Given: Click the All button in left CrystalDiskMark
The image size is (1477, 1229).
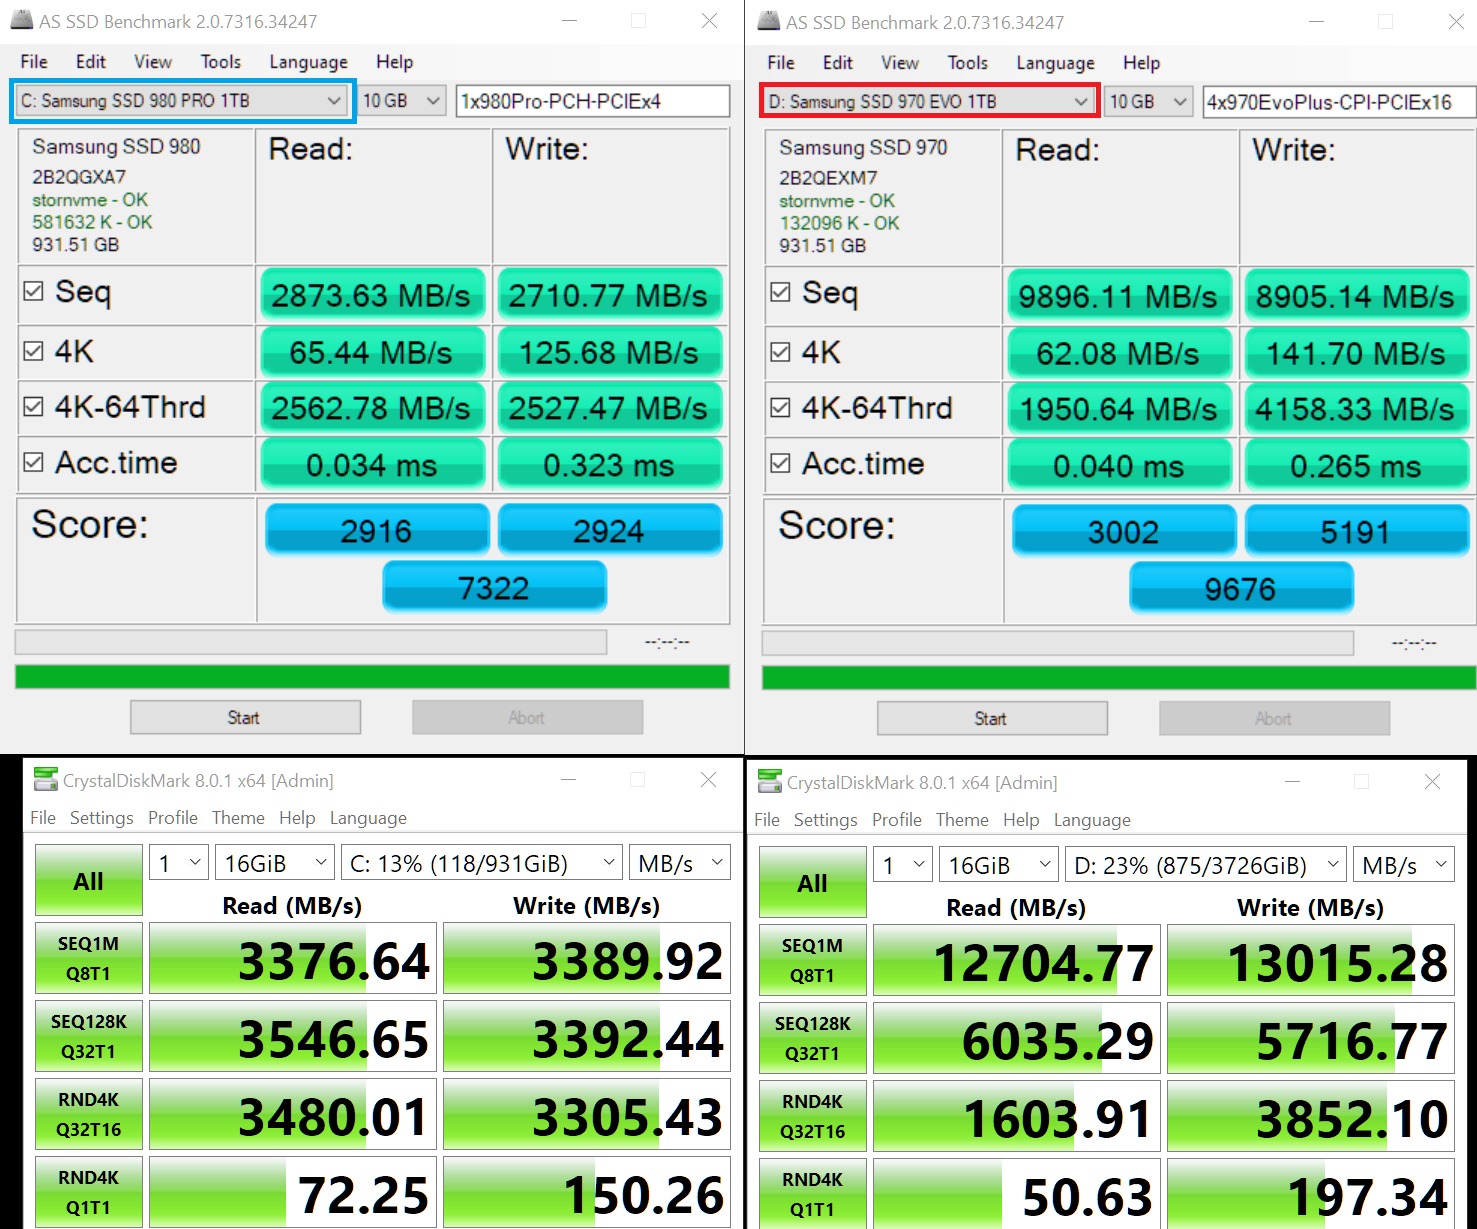Looking at the screenshot, I should (88, 881).
